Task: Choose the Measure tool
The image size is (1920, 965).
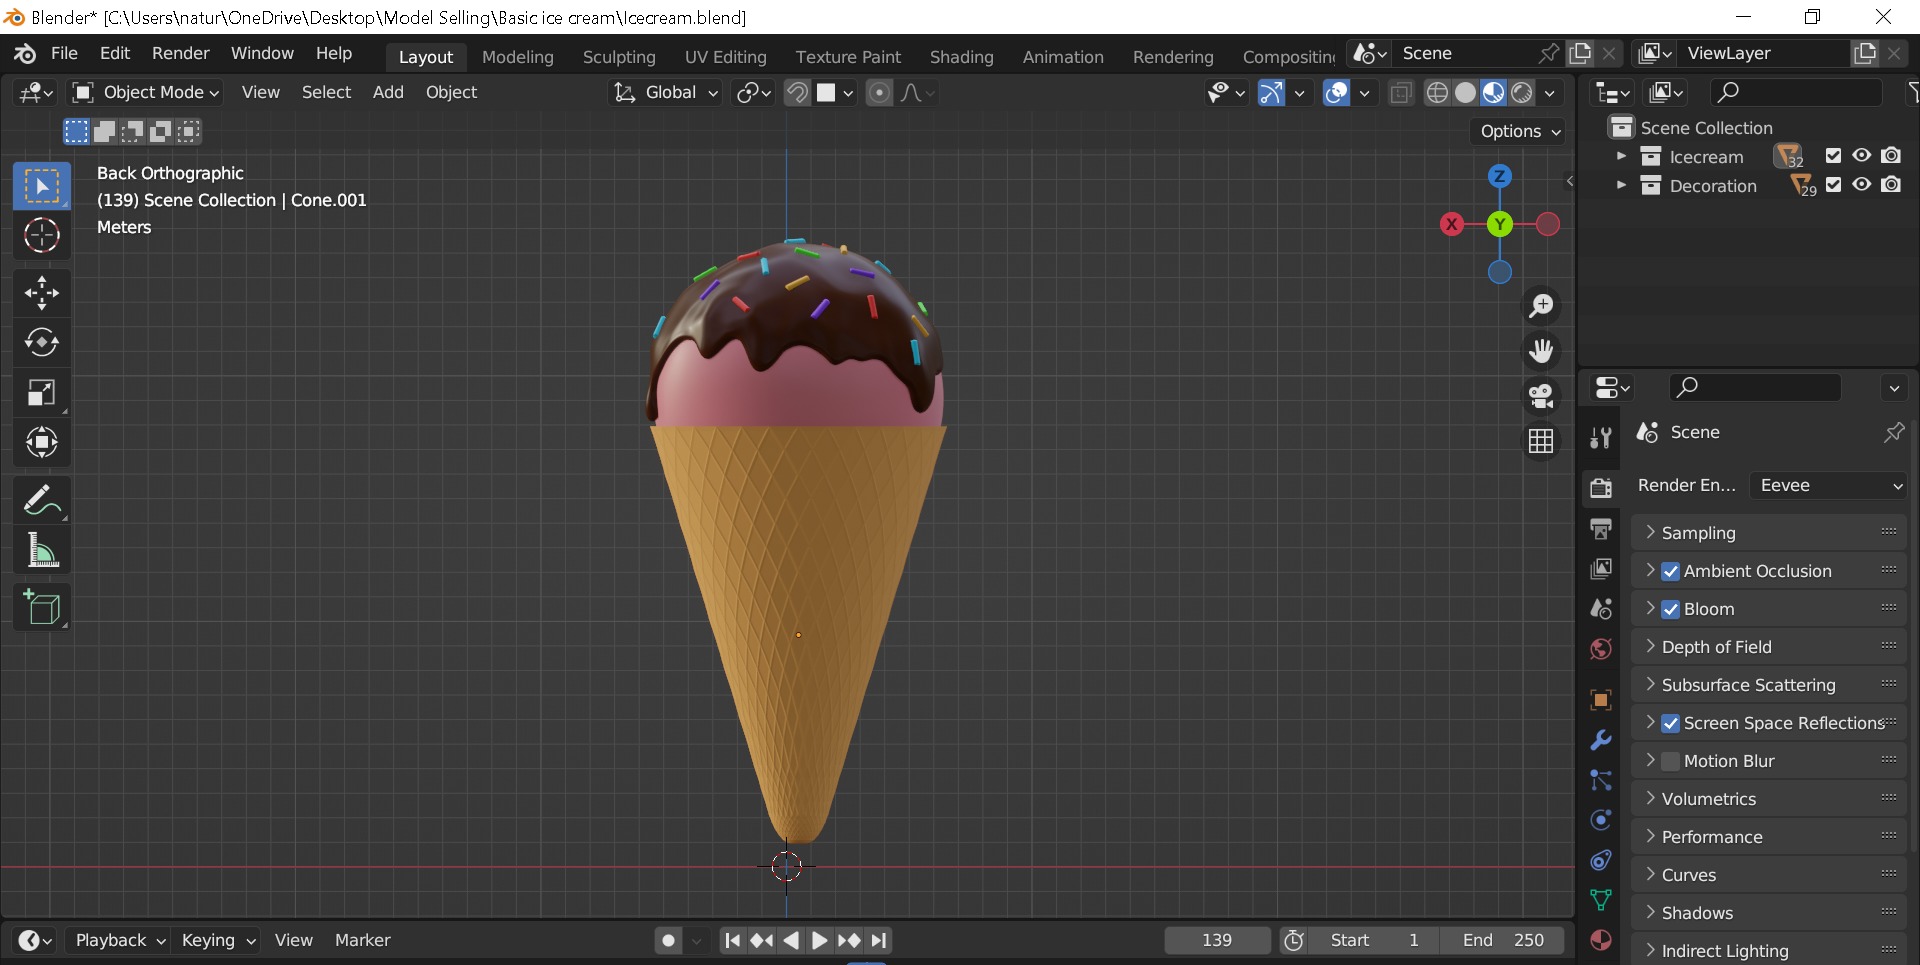Action: [x=42, y=550]
